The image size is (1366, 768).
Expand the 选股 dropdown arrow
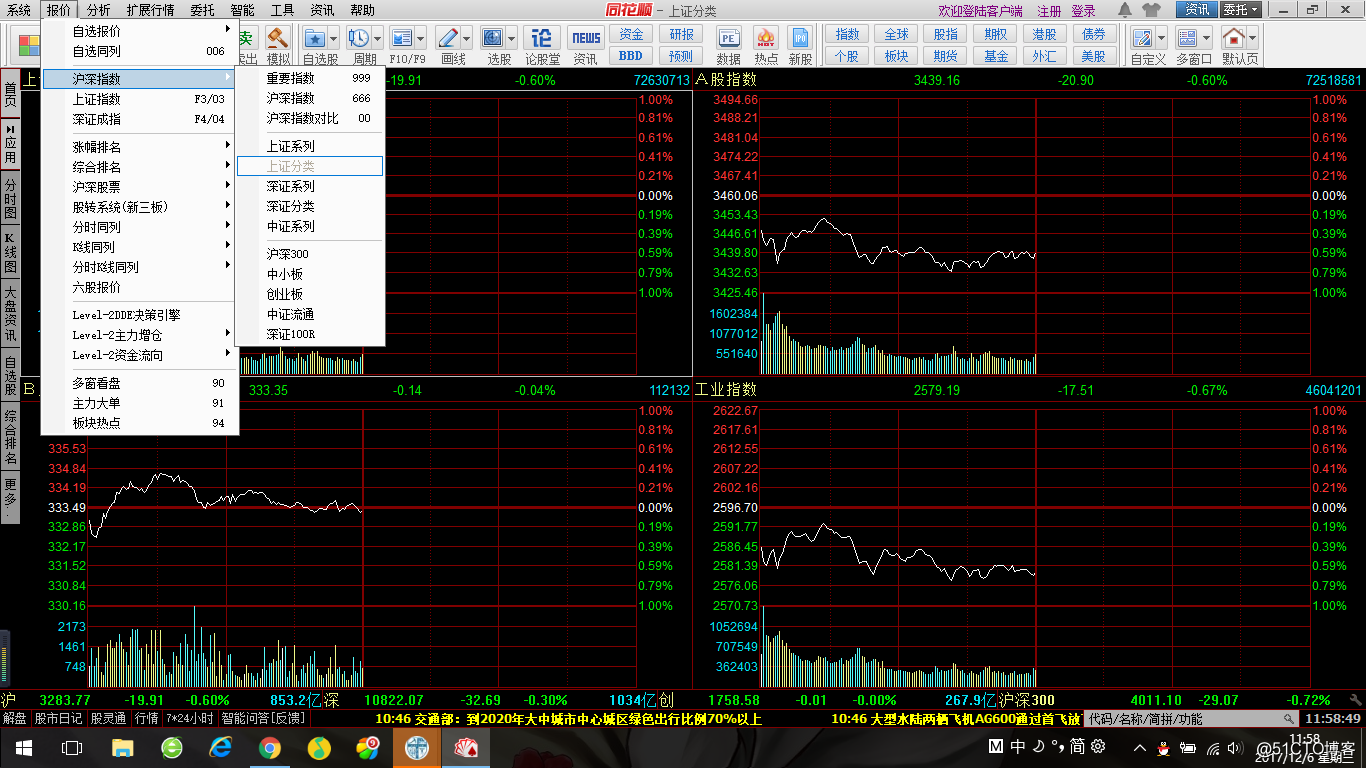point(511,39)
